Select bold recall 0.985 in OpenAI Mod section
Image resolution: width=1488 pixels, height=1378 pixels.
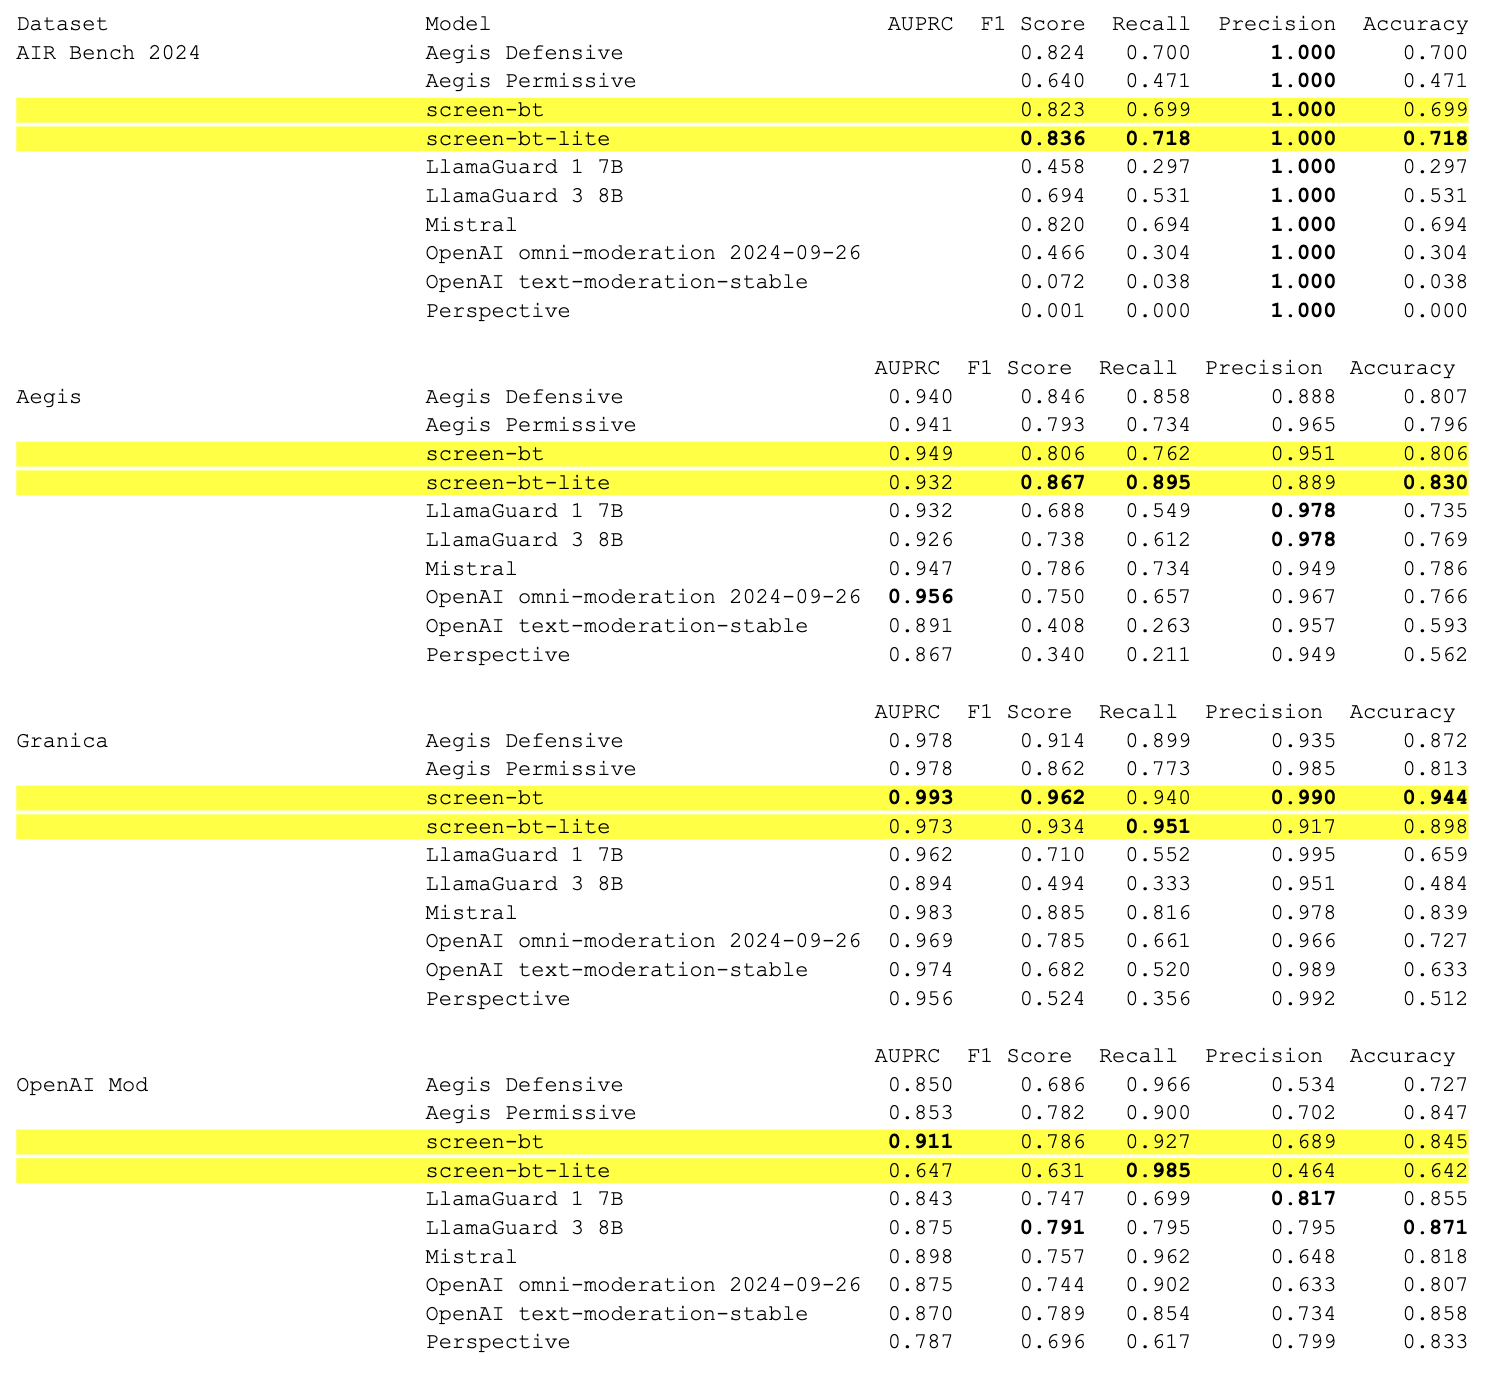tap(1158, 1171)
